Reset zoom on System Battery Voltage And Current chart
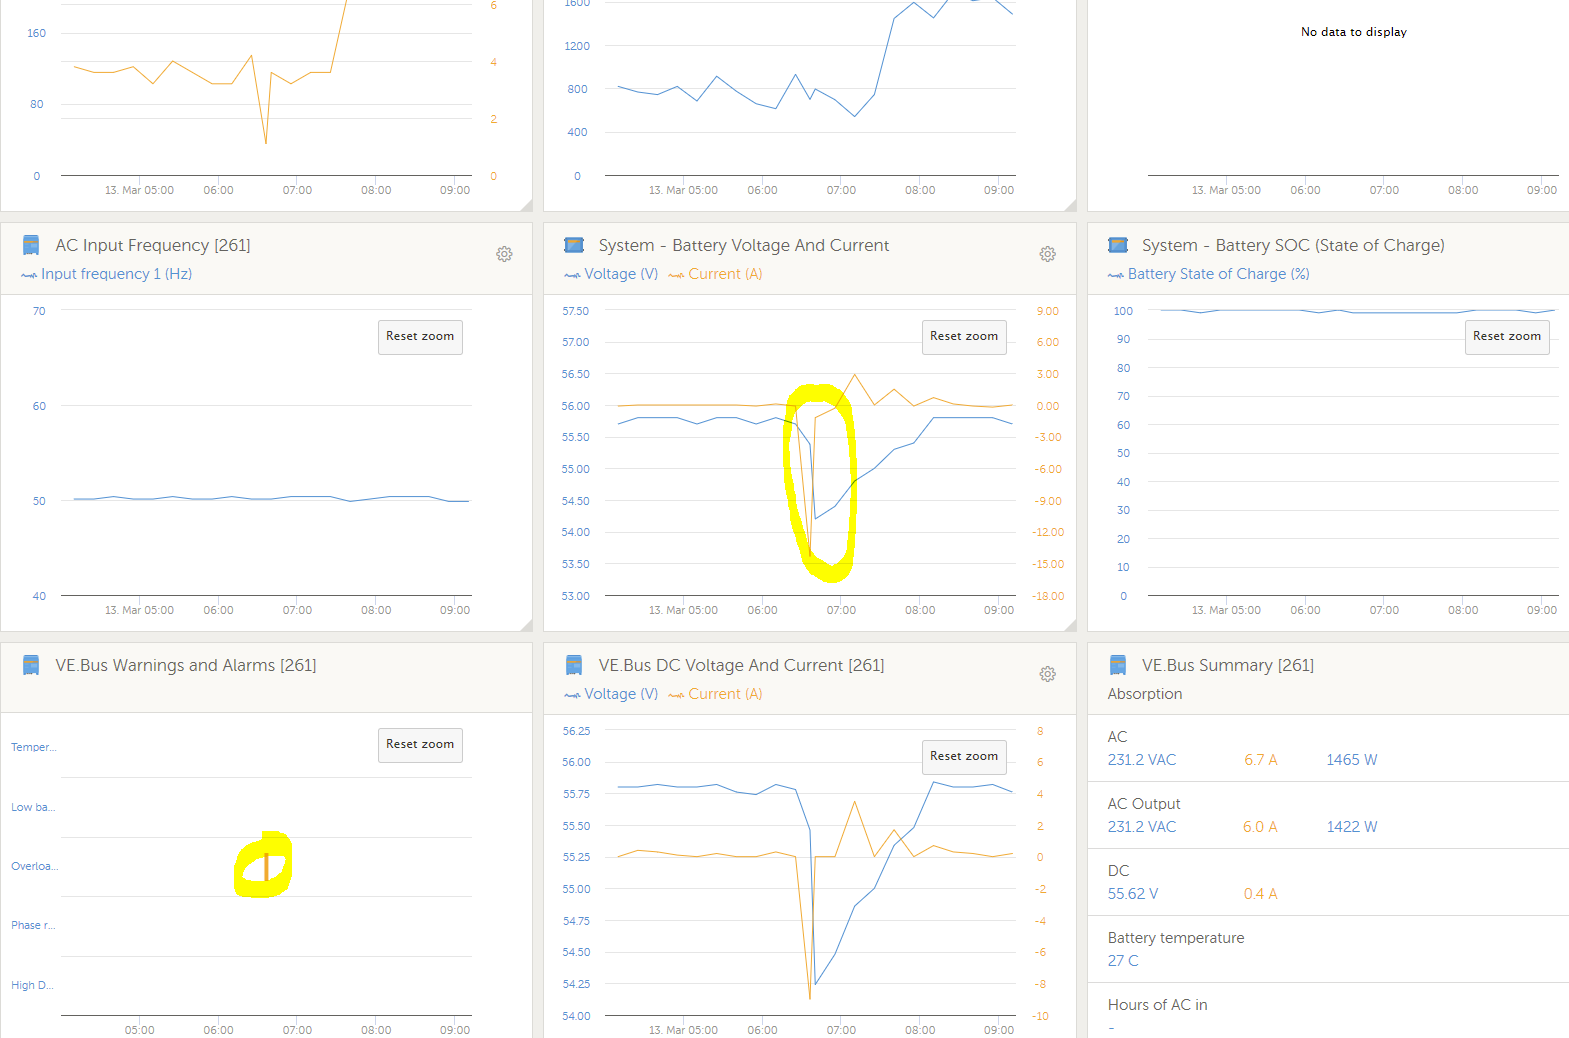The width and height of the screenshot is (1569, 1038). [964, 337]
